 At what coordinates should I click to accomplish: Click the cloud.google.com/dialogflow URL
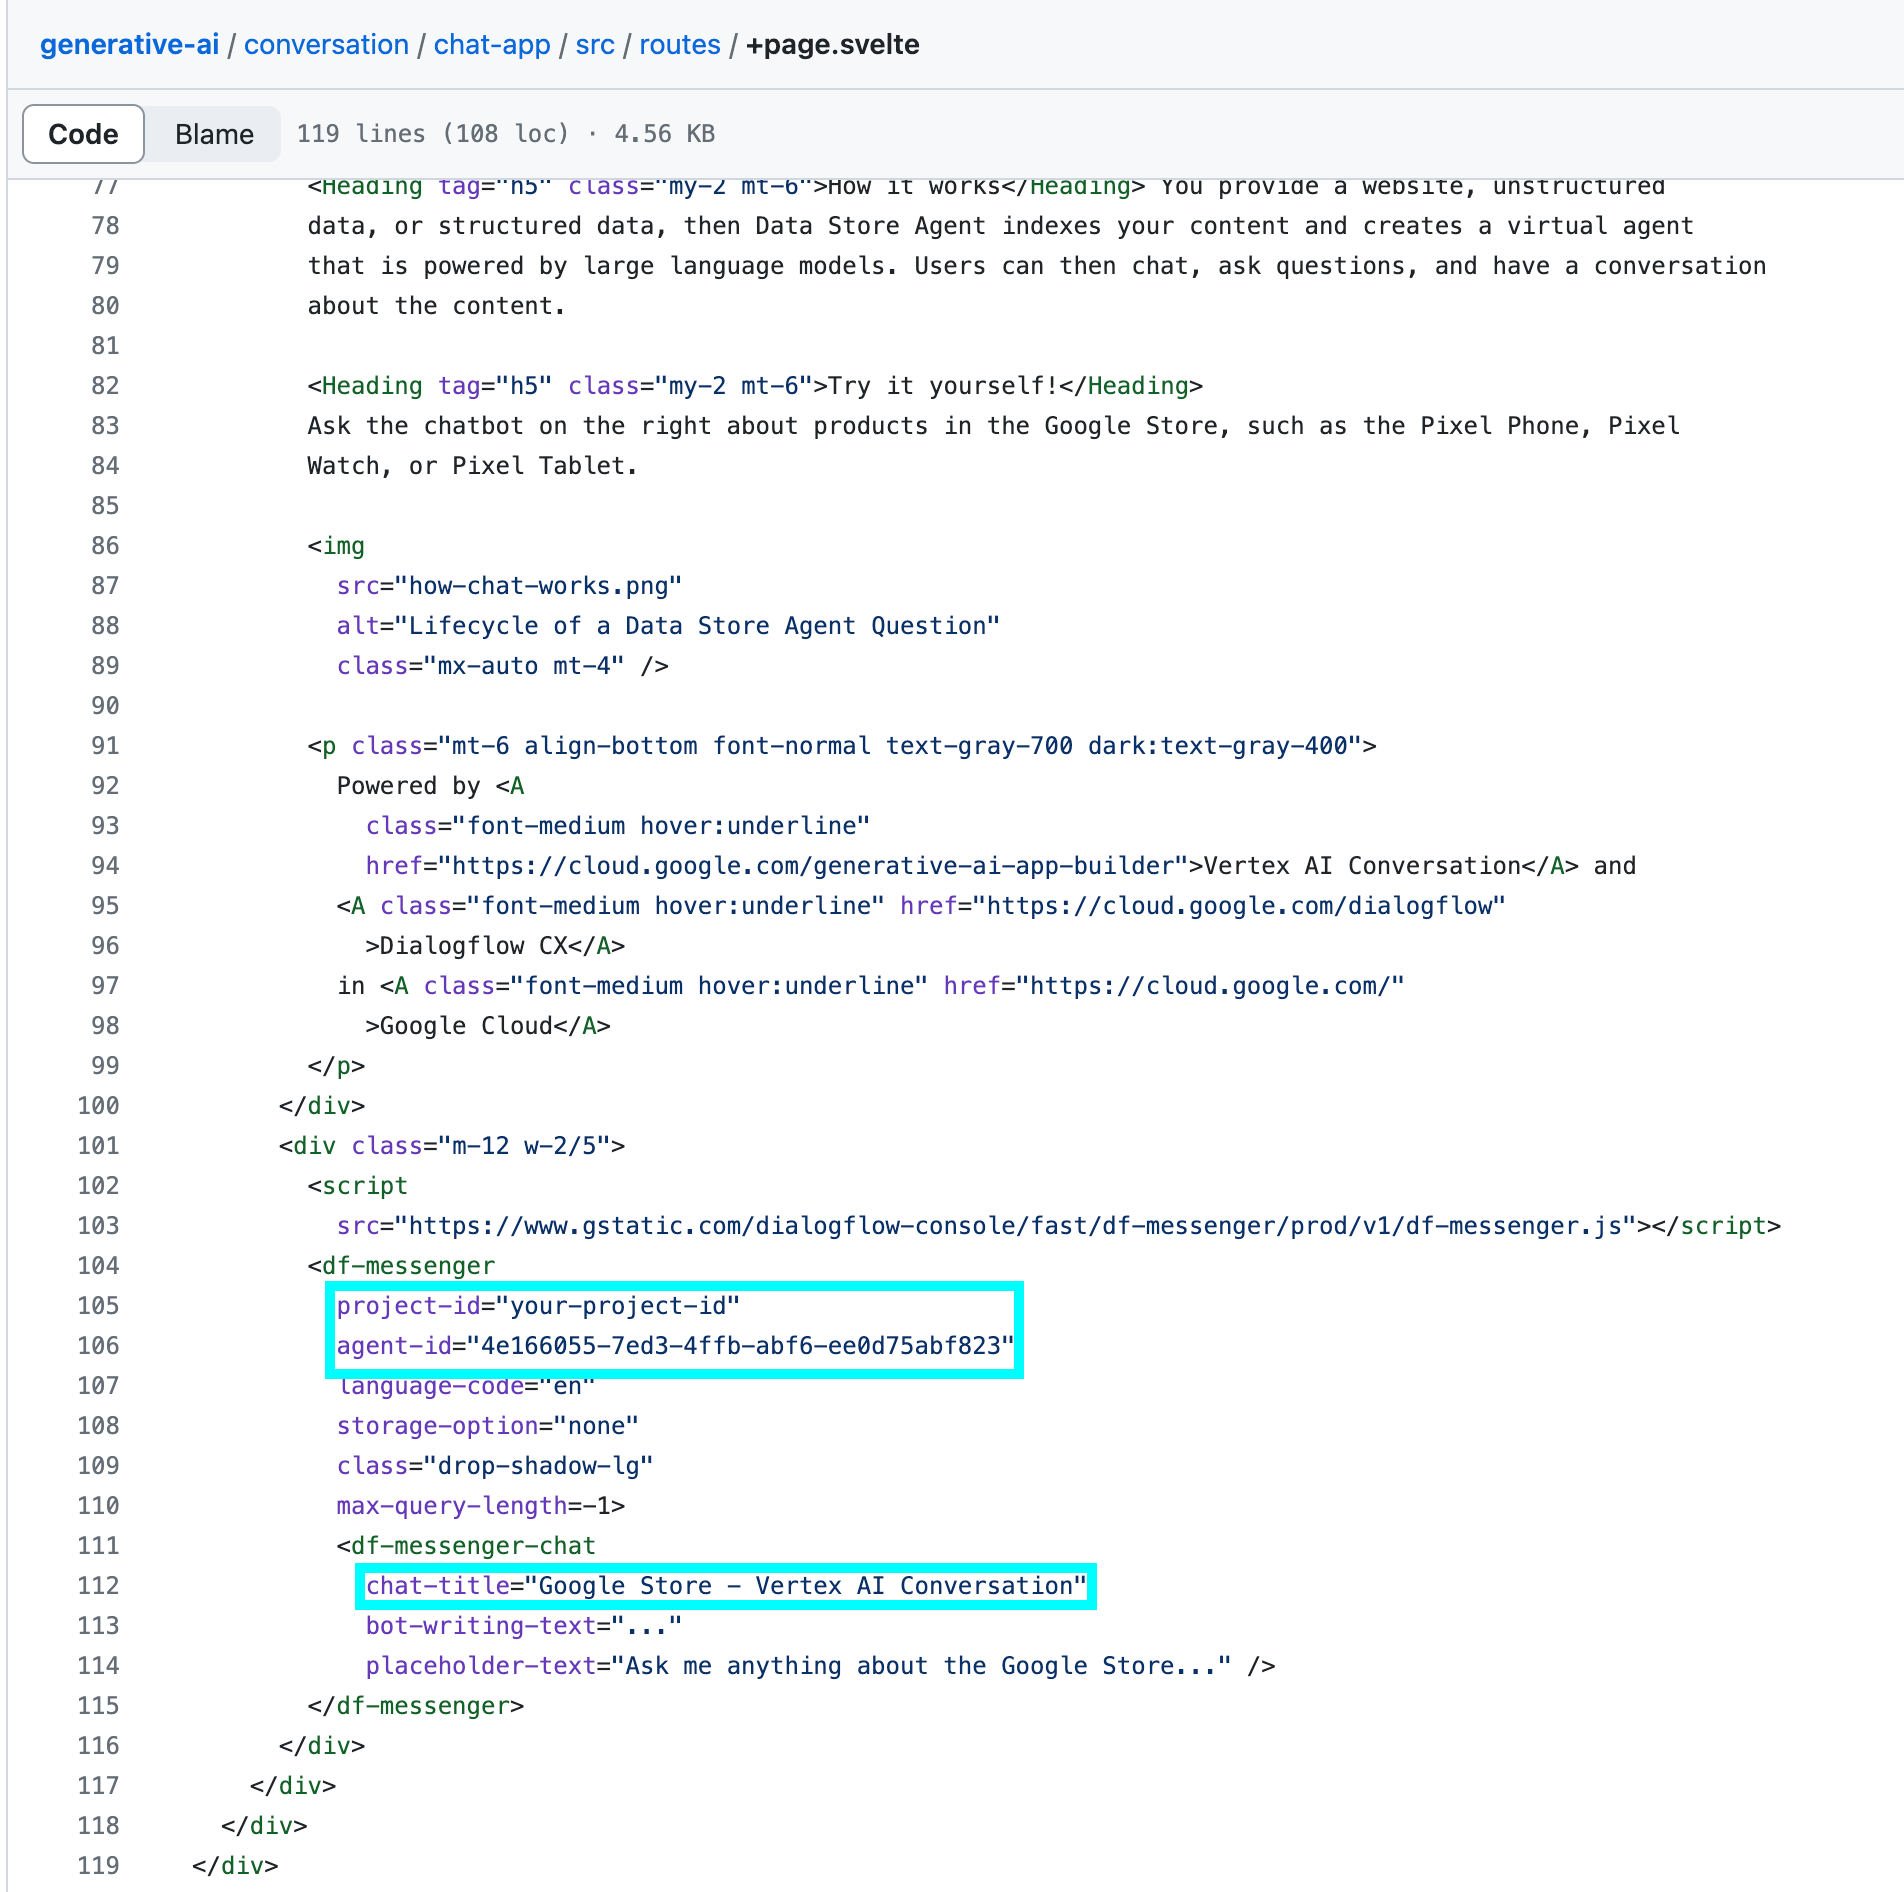click(x=1239, y=906)
